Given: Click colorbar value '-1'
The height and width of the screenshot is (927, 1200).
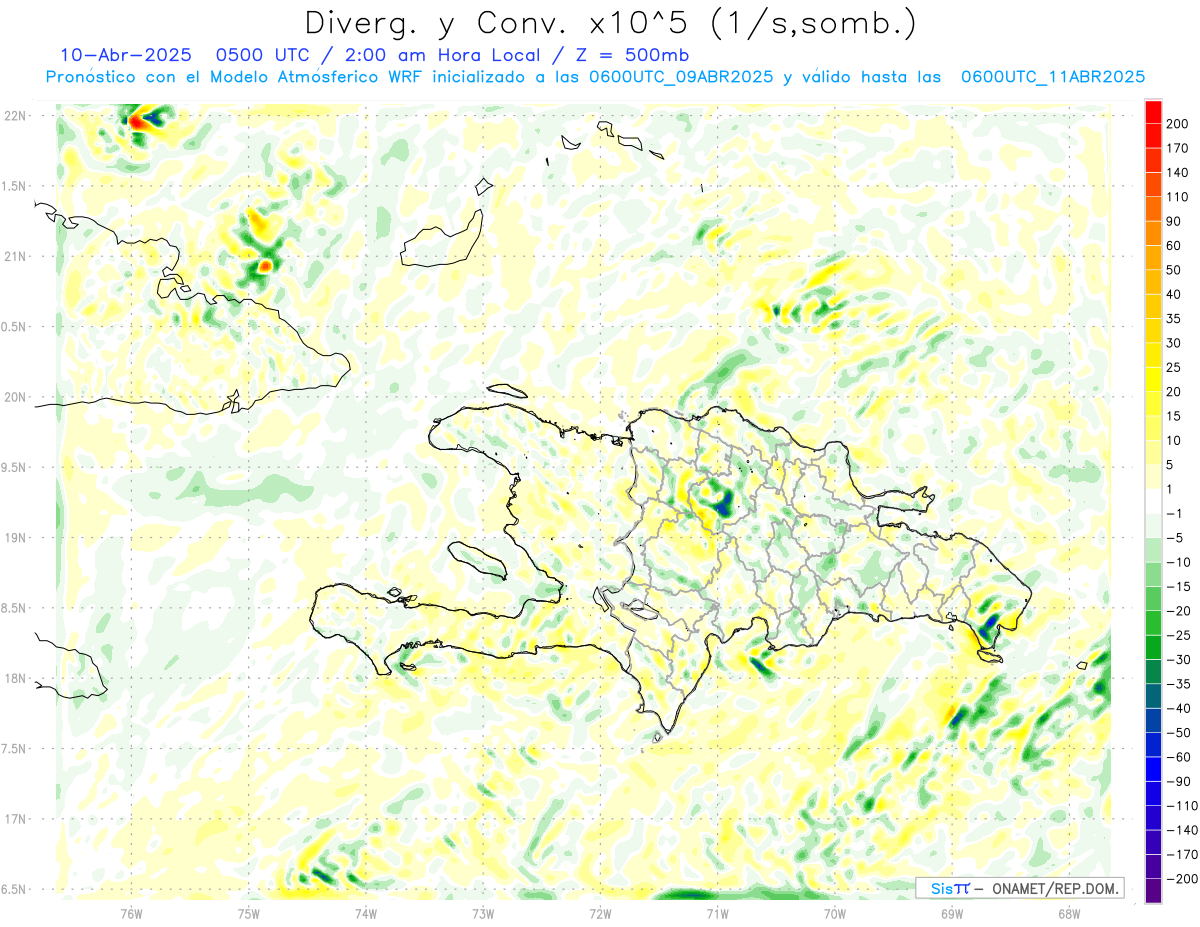Looking at the screenshot, I should point(1174,514).
